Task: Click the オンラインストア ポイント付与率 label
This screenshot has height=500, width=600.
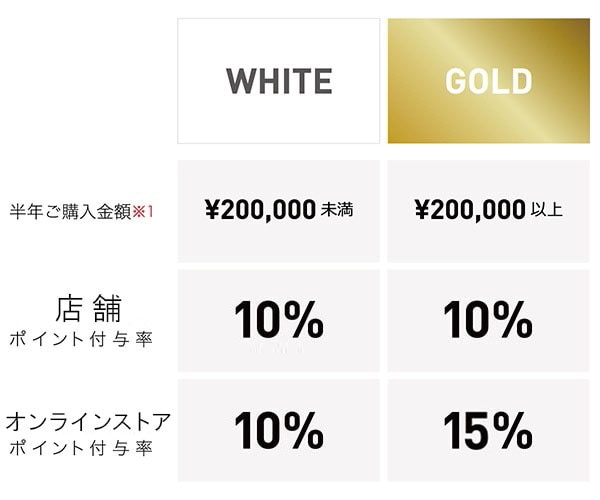Action: point(88,433)
